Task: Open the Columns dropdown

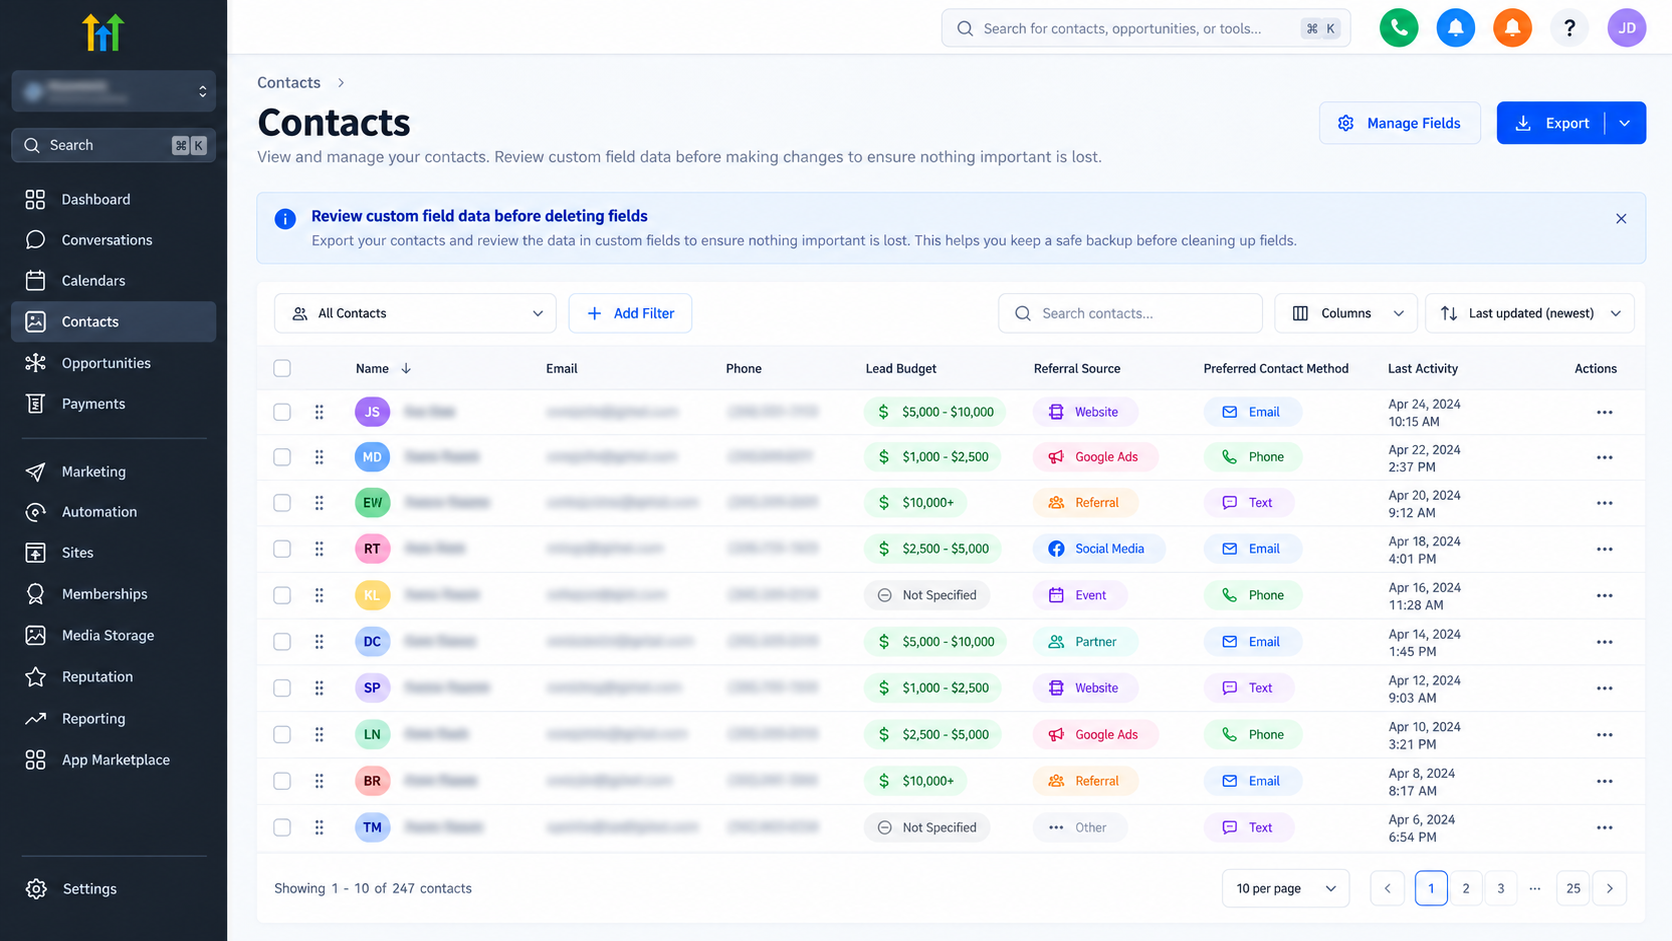Action: [1346, 313]
